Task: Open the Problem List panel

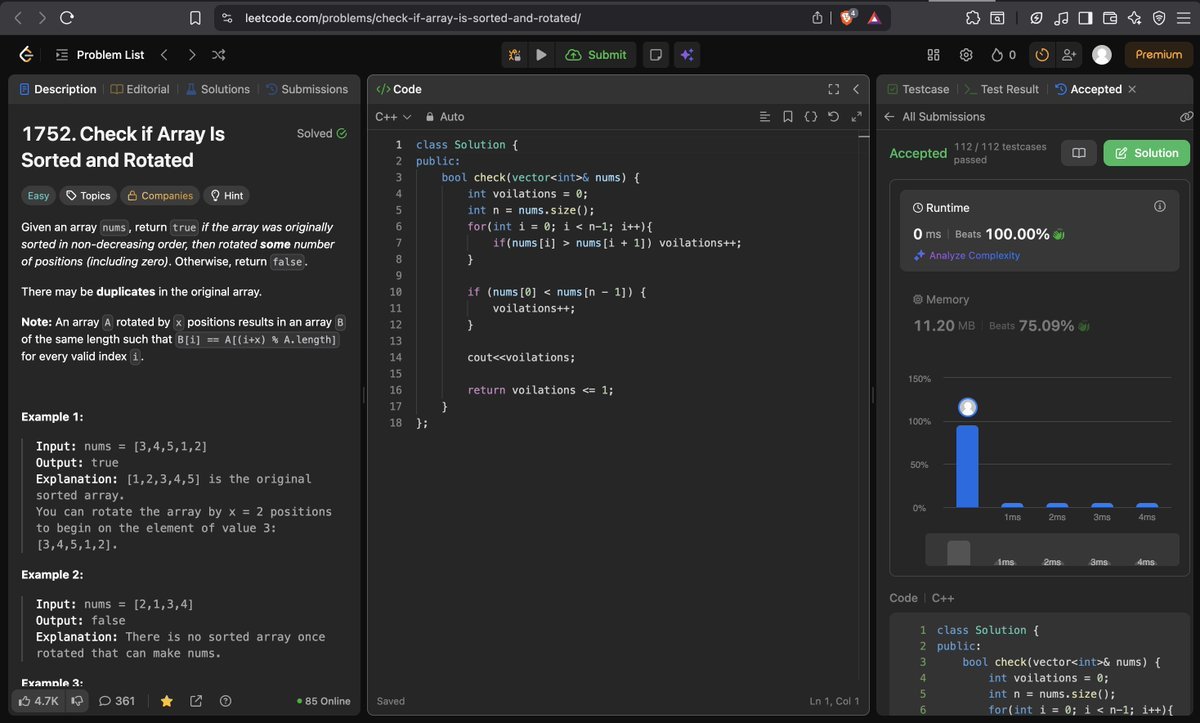Action: coord(100,55)
